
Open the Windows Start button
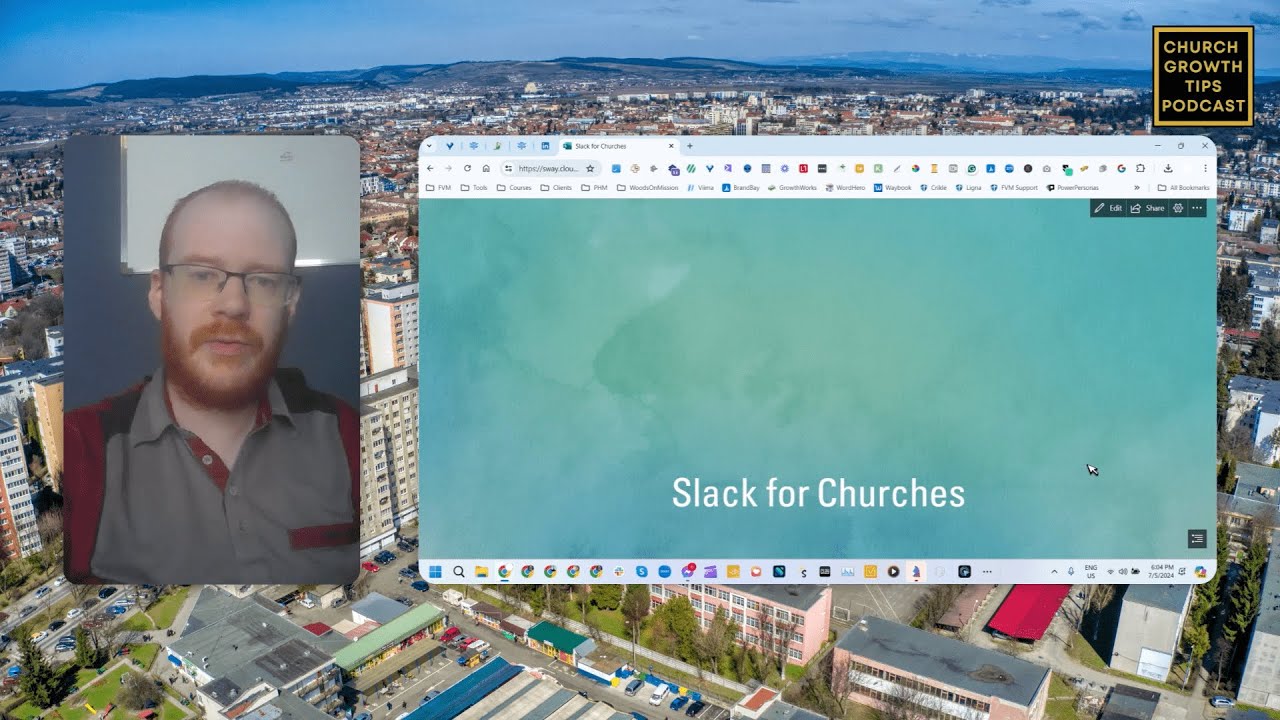pyautogui.click(x=435, y=572)
